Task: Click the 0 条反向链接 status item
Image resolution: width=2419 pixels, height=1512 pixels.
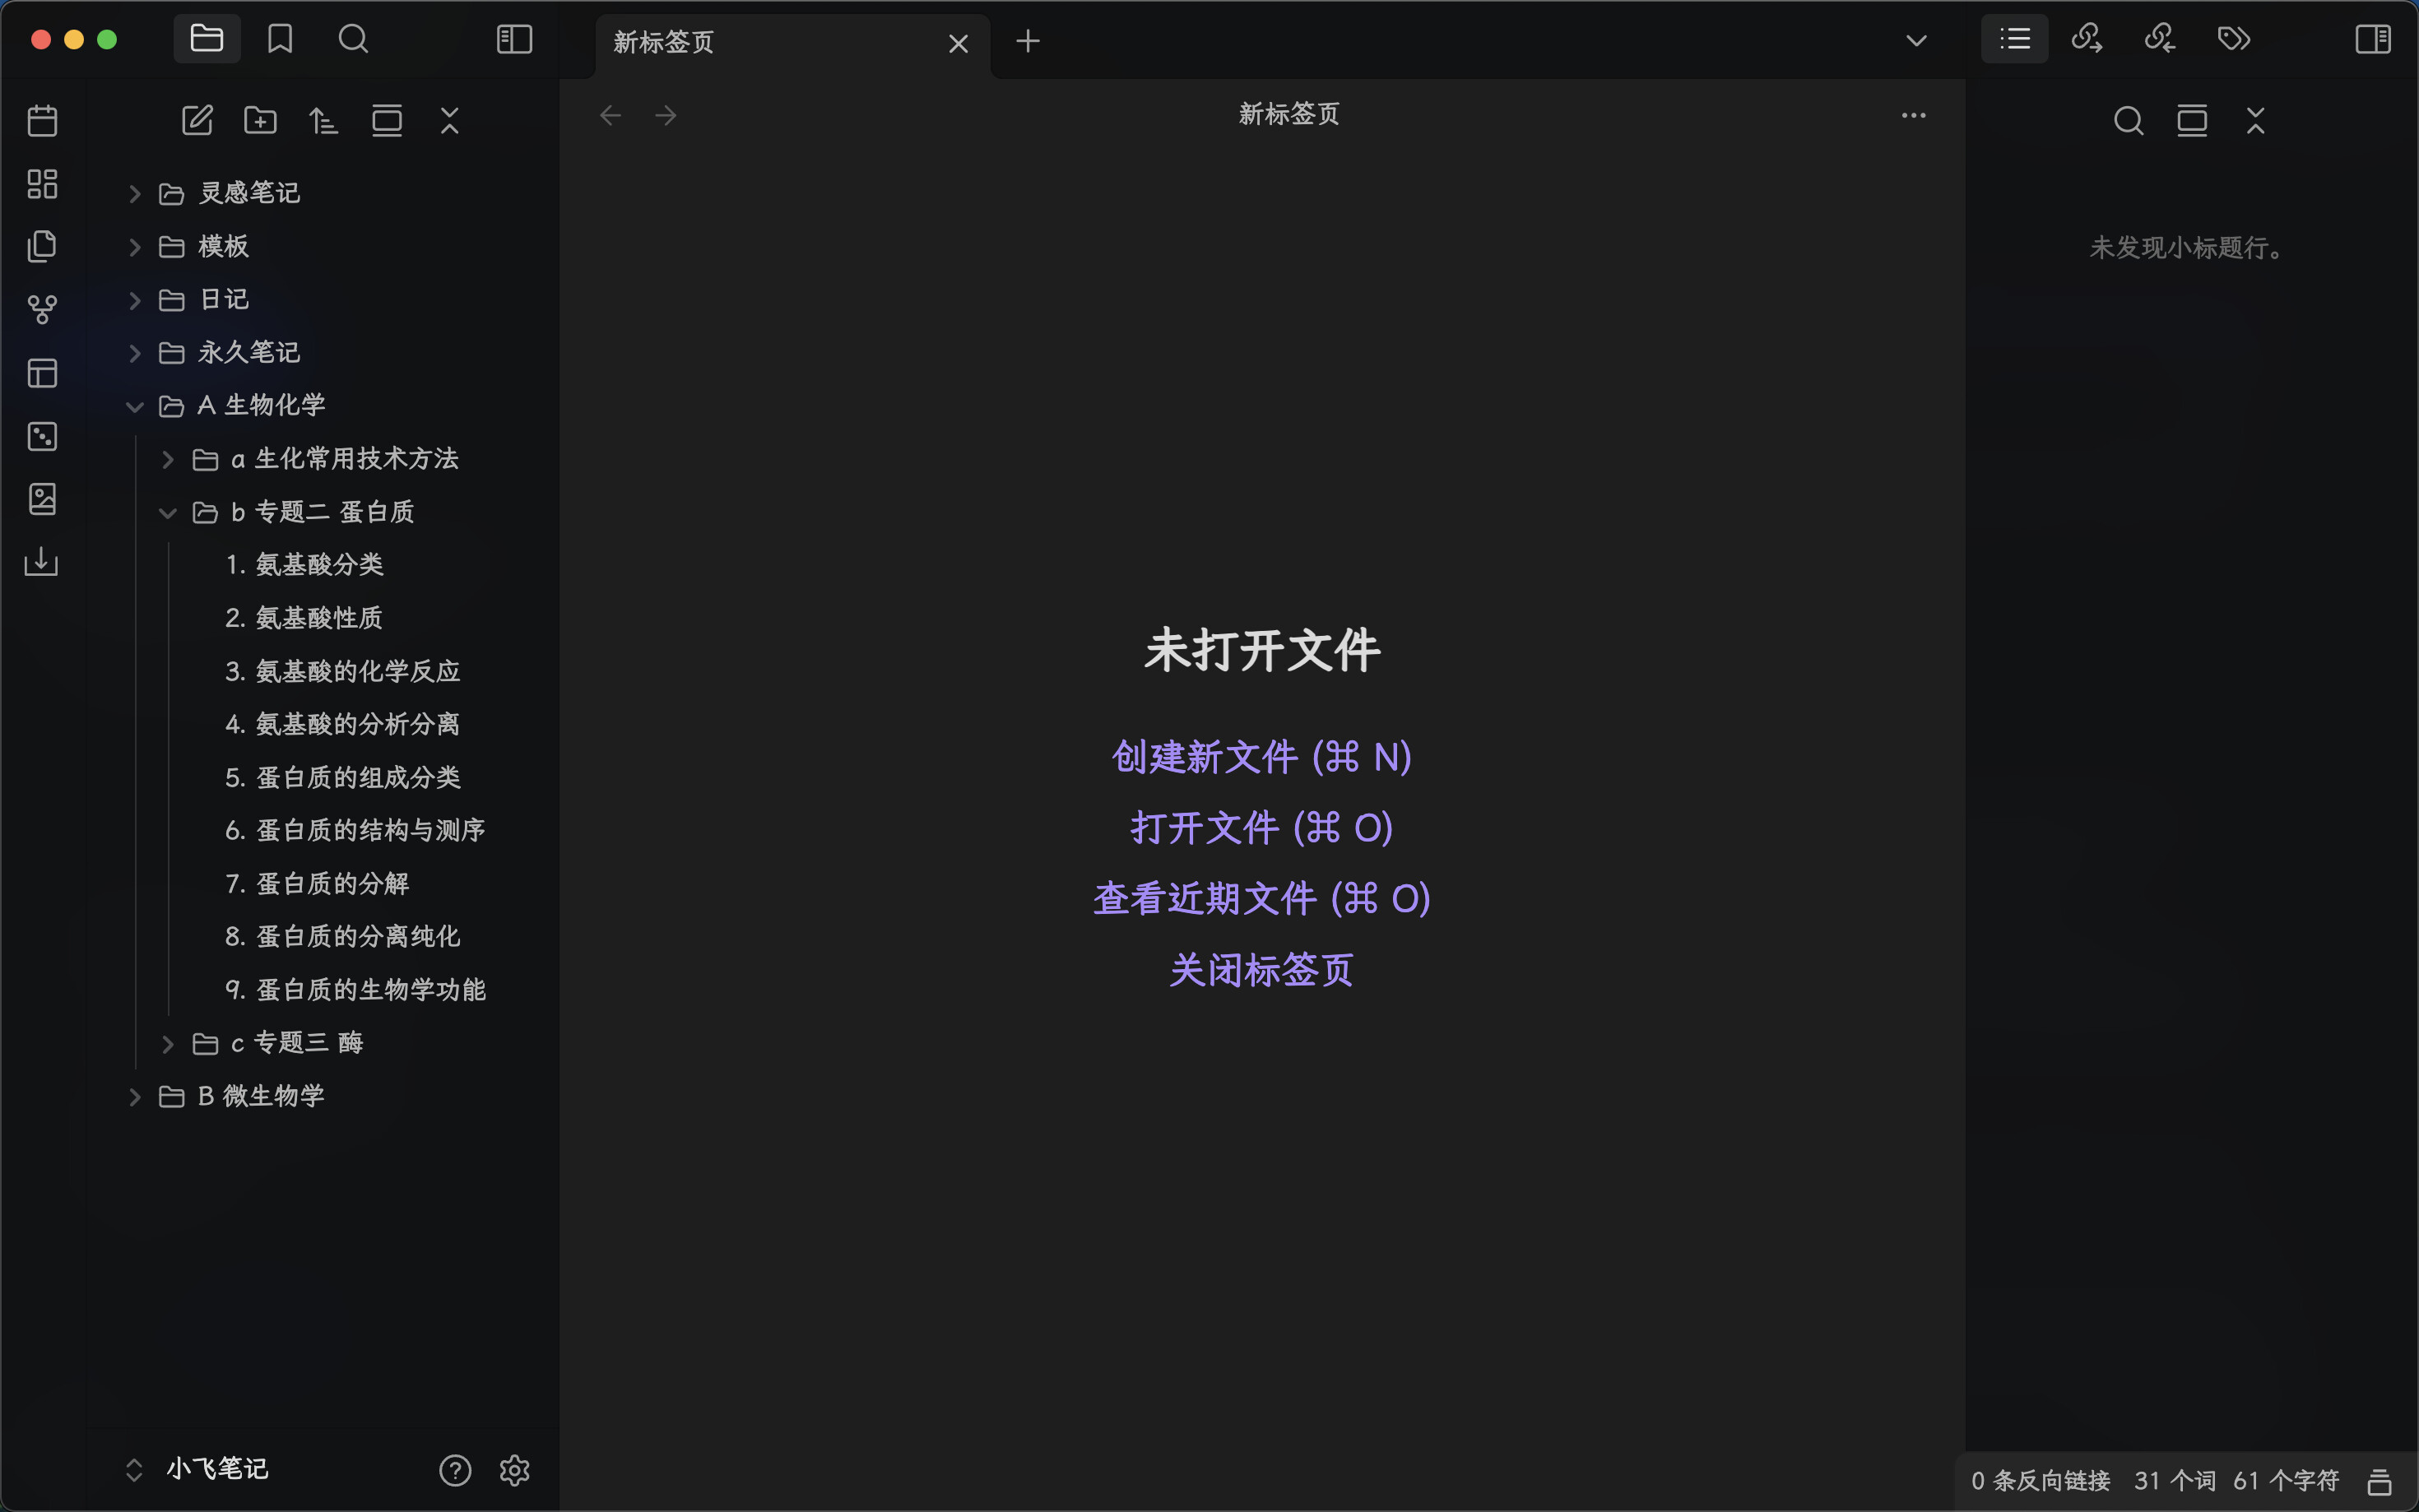Action: pos(2041,1481)
